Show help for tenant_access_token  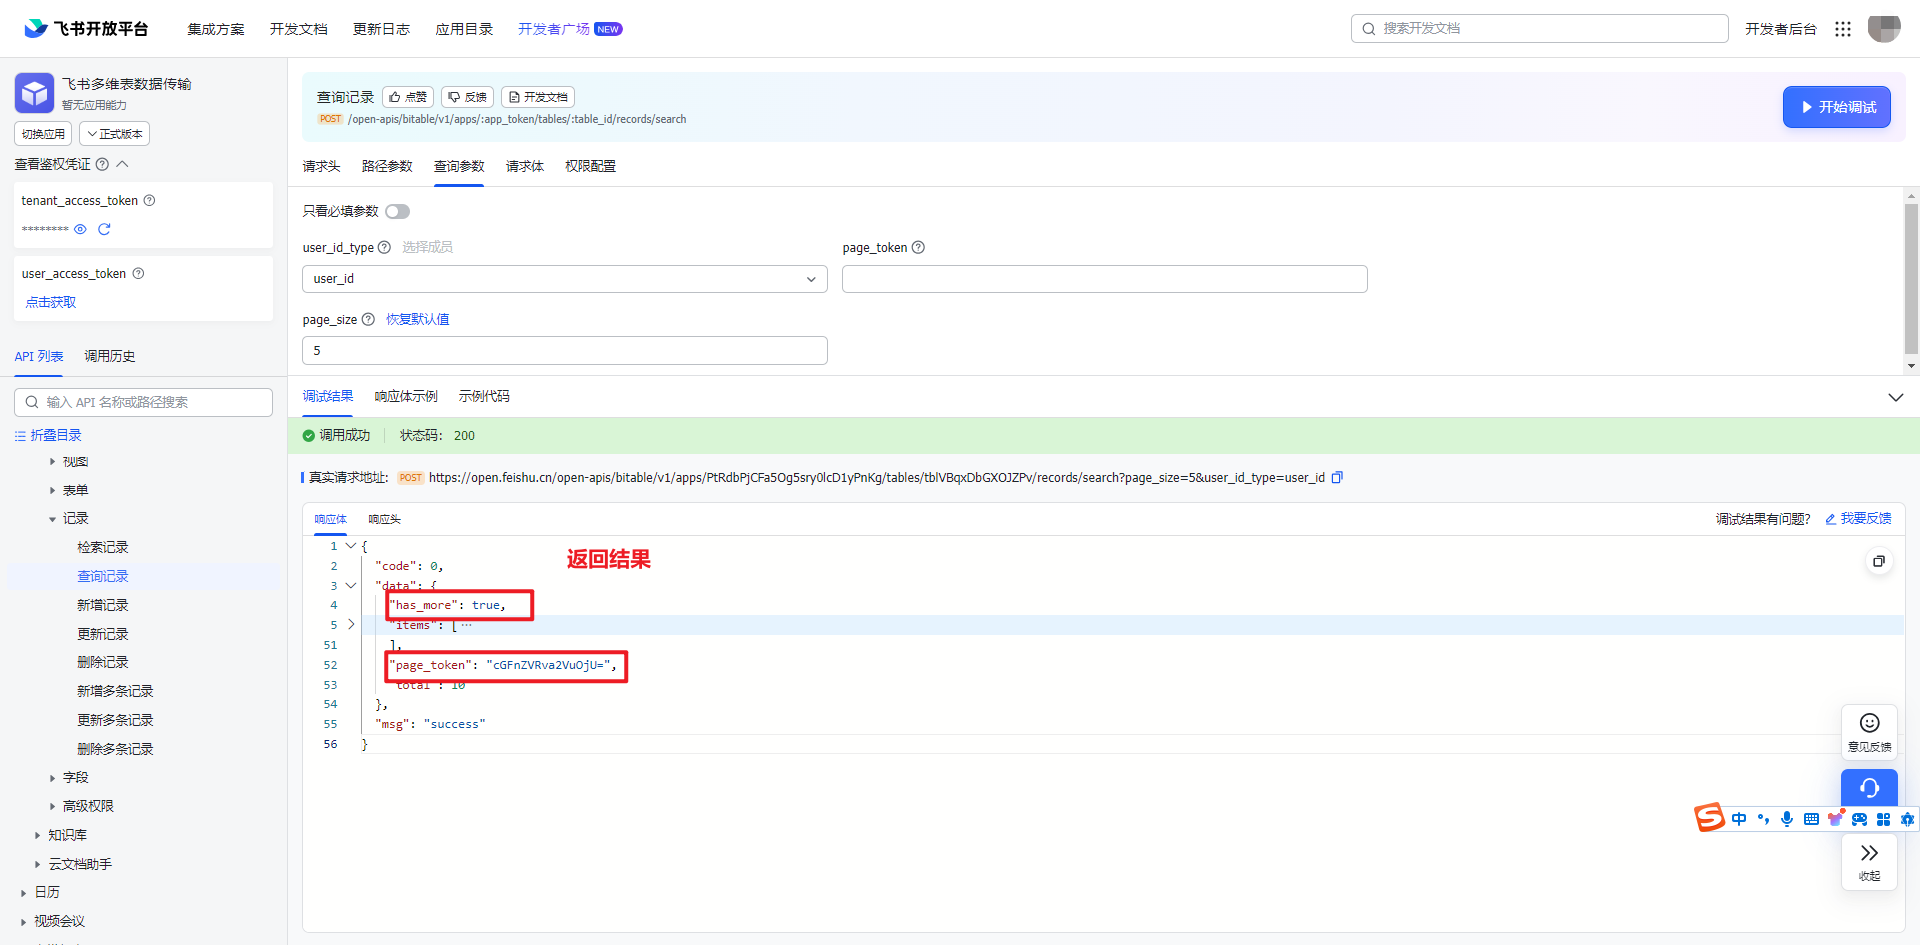pyautogui.click(x=149, y=200)
